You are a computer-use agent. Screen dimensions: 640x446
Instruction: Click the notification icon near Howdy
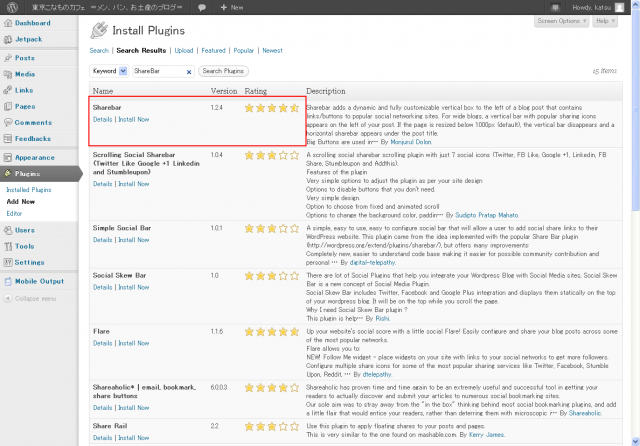tap(555, 7)
